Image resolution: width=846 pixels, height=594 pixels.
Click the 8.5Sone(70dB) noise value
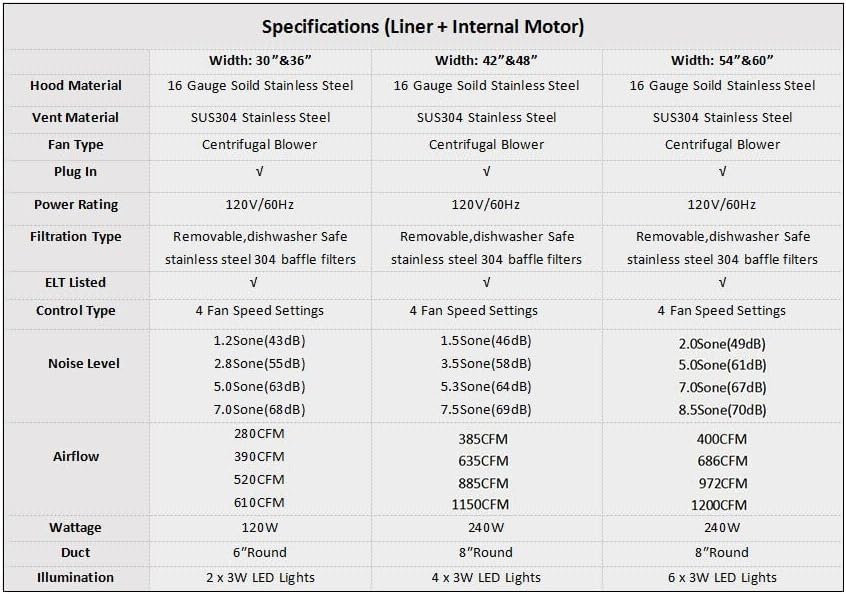[722, 410]
